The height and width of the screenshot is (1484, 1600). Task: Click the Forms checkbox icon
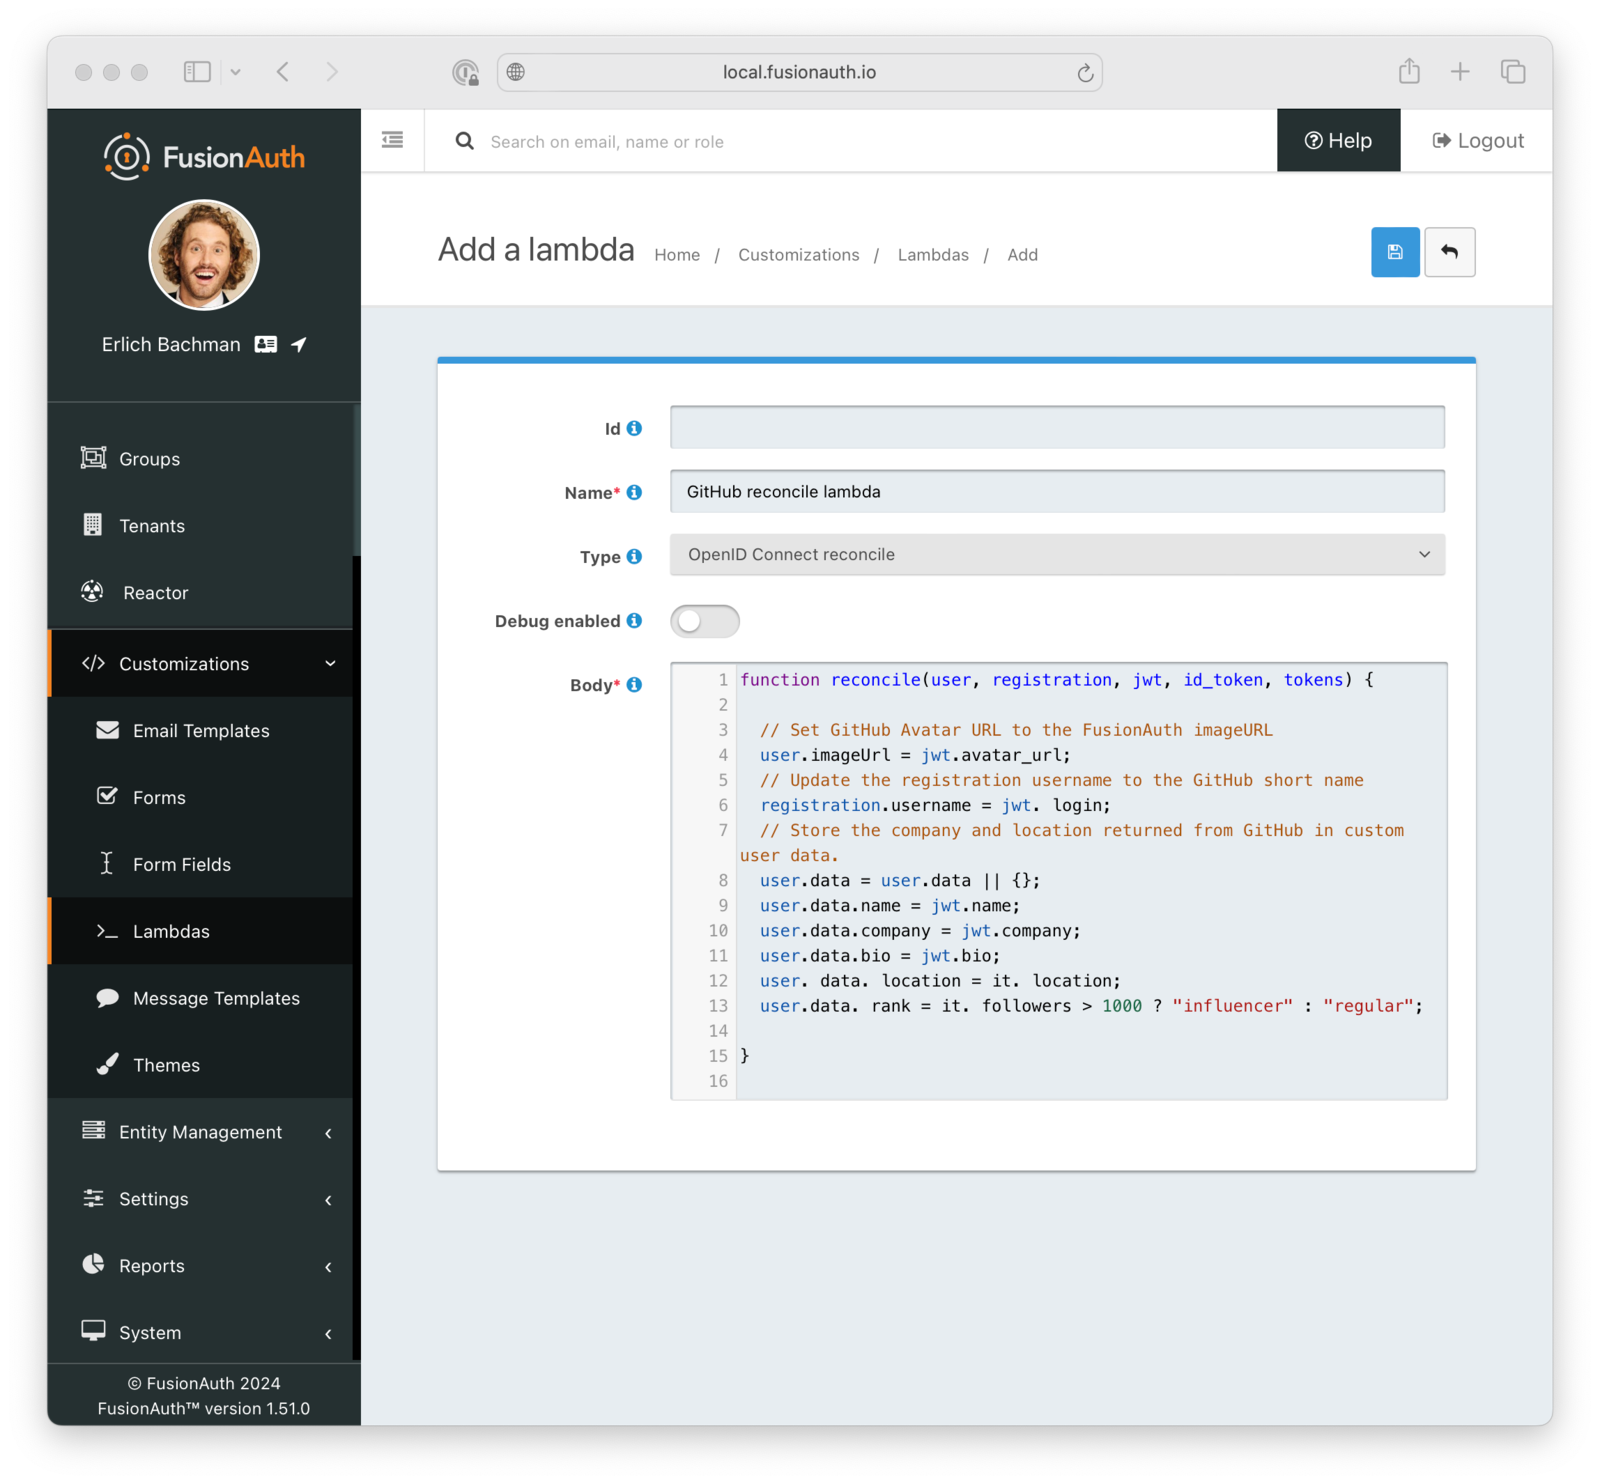tap(107, 796)
